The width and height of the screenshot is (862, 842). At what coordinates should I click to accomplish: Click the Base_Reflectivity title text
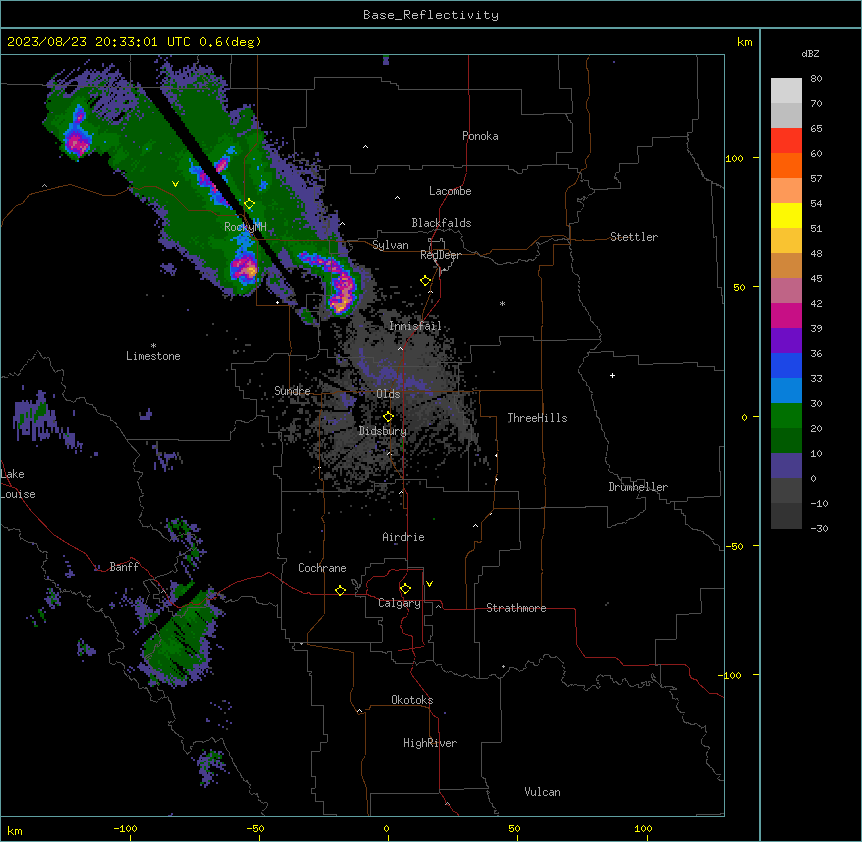coord(430,15)
